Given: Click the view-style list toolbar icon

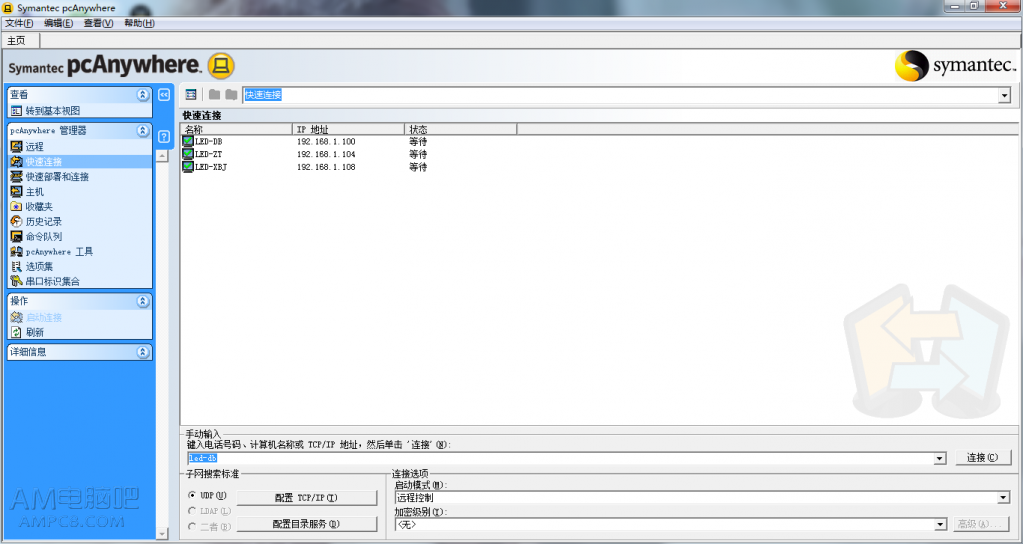Looking at the screenshot, I should (x=191, y=95).
